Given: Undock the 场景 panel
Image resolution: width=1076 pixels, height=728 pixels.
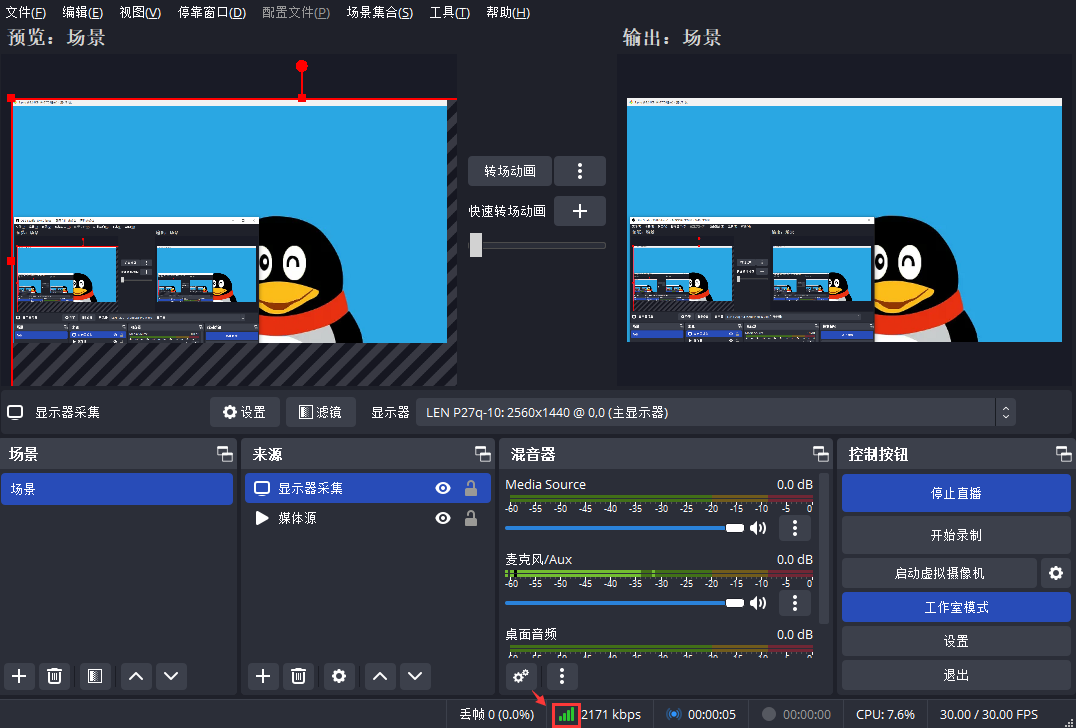Looking at the screenshot, I should 224,454.
